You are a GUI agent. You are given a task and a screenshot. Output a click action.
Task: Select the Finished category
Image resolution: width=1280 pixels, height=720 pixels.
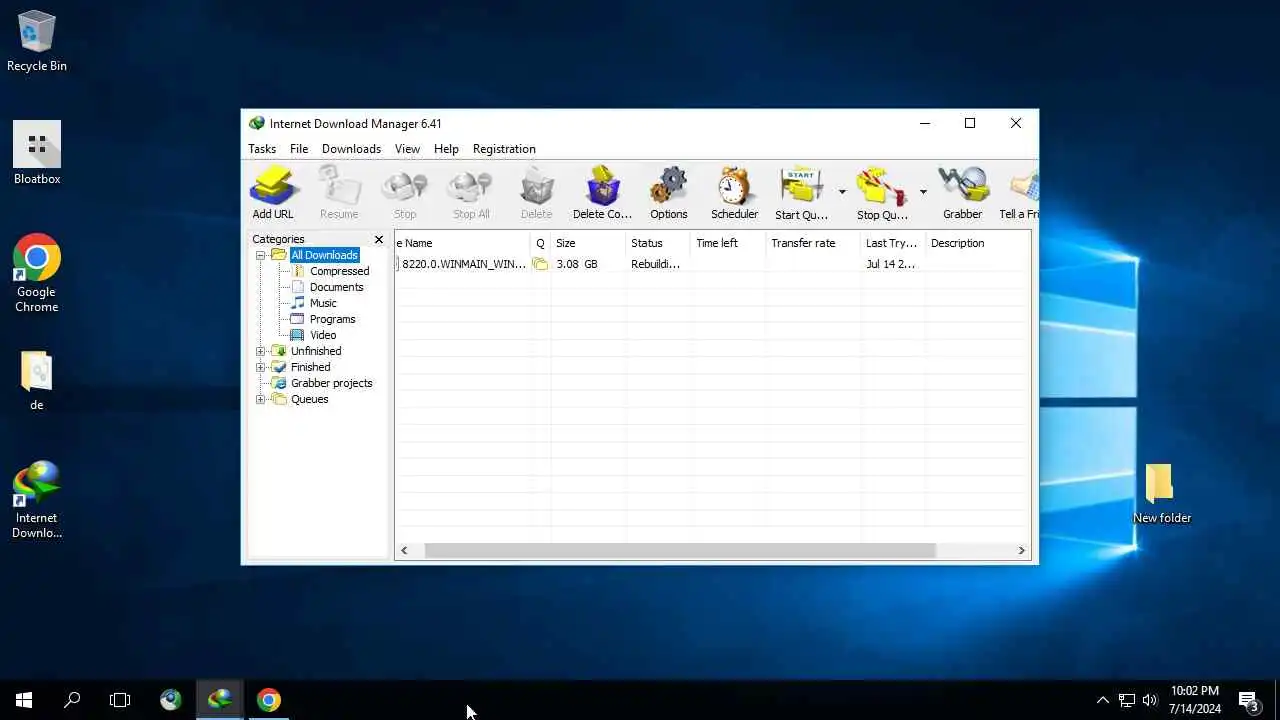click(310, 367)
